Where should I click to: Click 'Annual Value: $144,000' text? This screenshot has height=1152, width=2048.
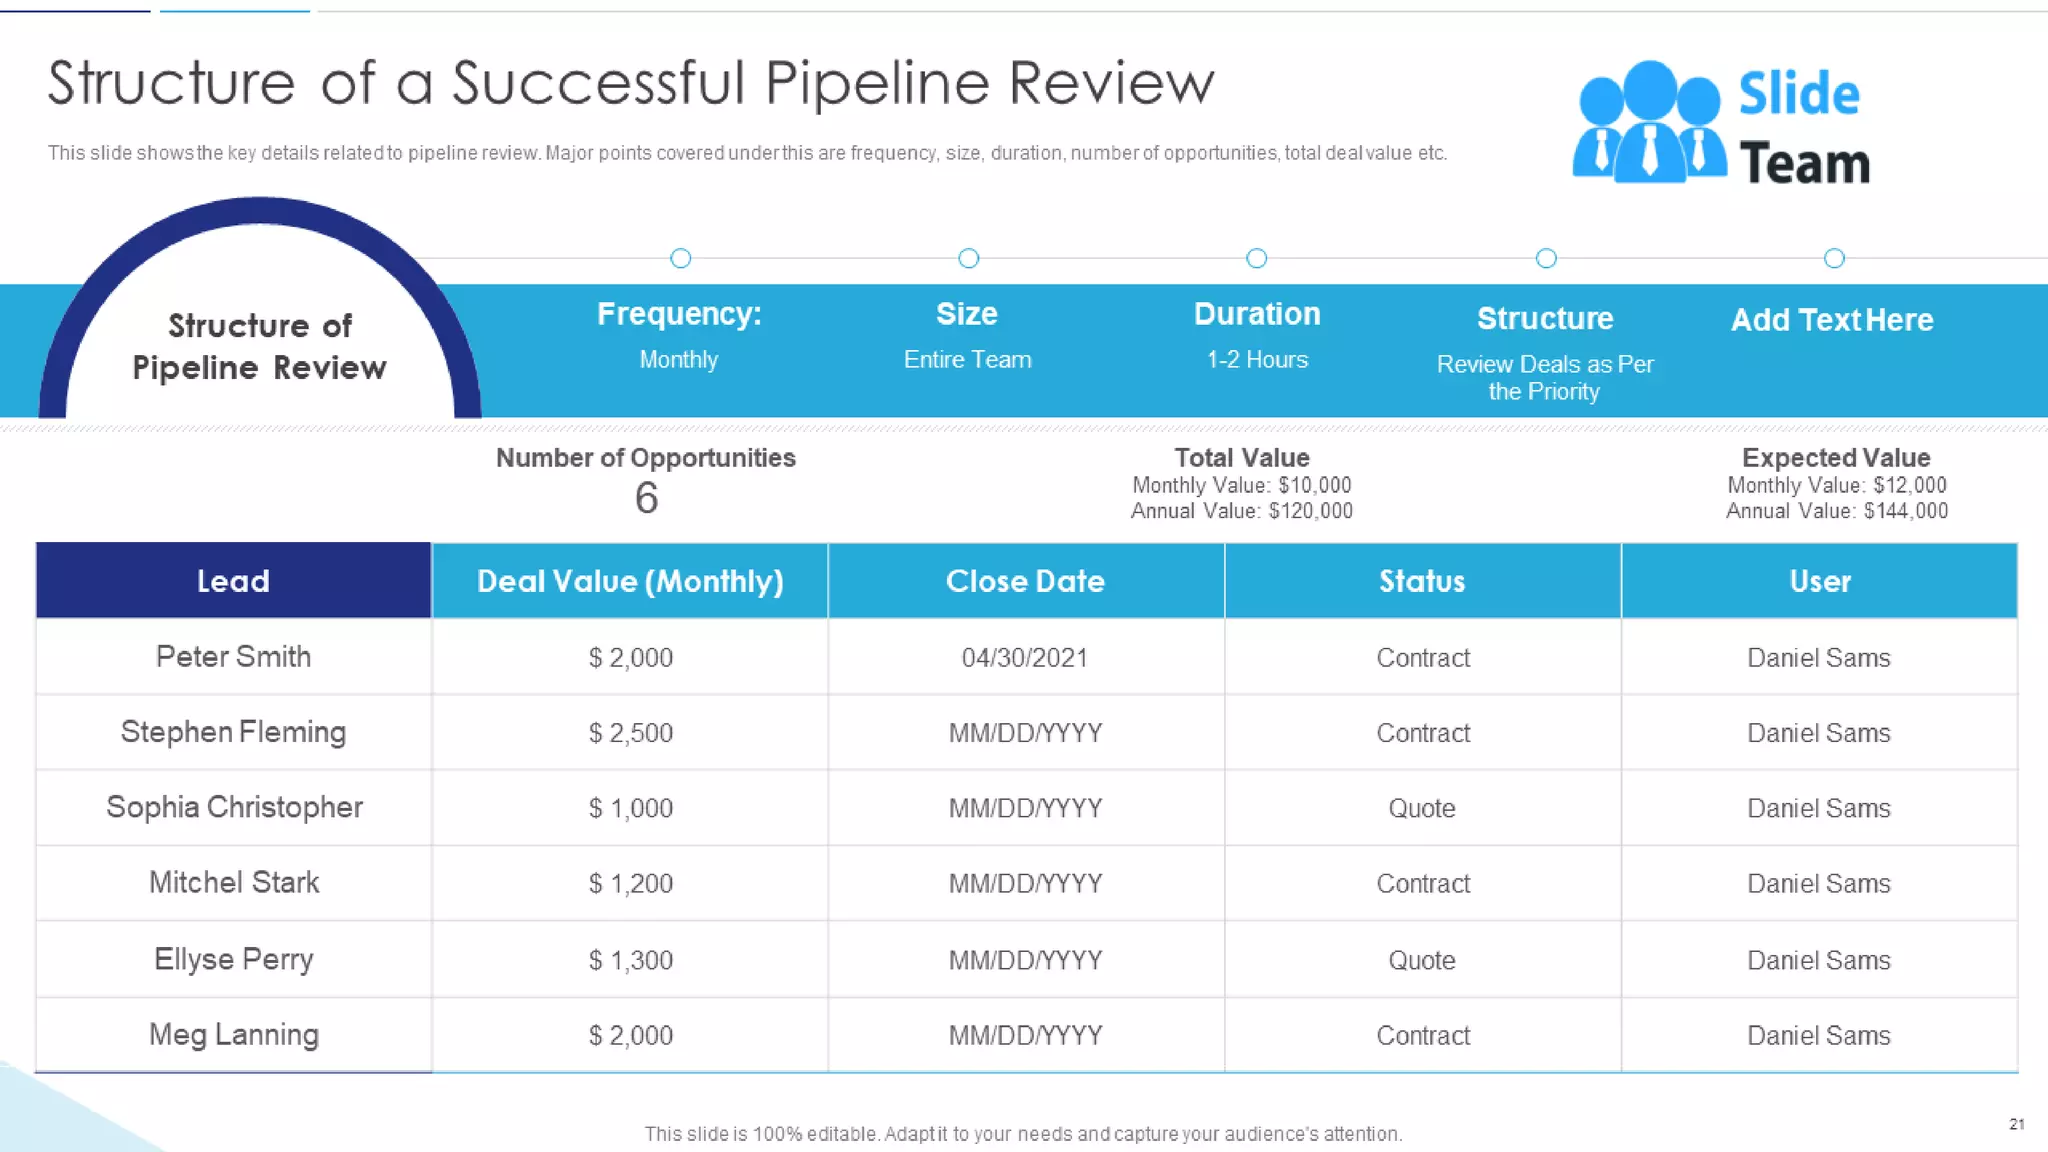pyautogui.click(x=1837, y=511)
